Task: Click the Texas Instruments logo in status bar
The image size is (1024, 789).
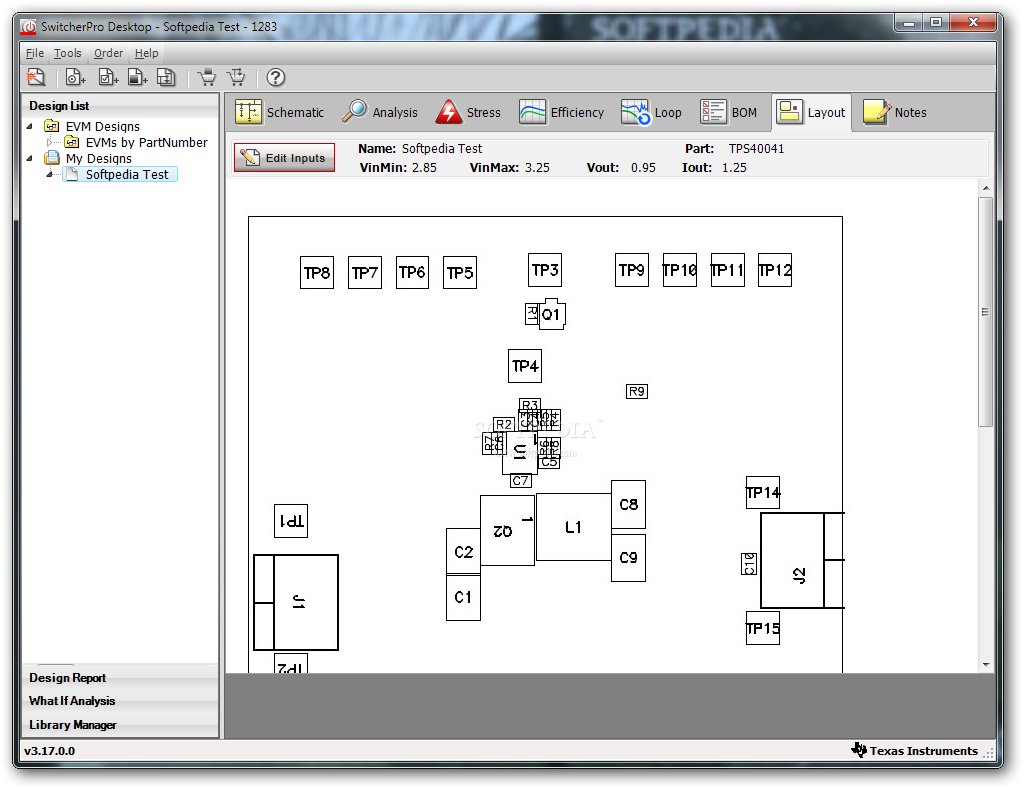Action: (x=859, y=750)
